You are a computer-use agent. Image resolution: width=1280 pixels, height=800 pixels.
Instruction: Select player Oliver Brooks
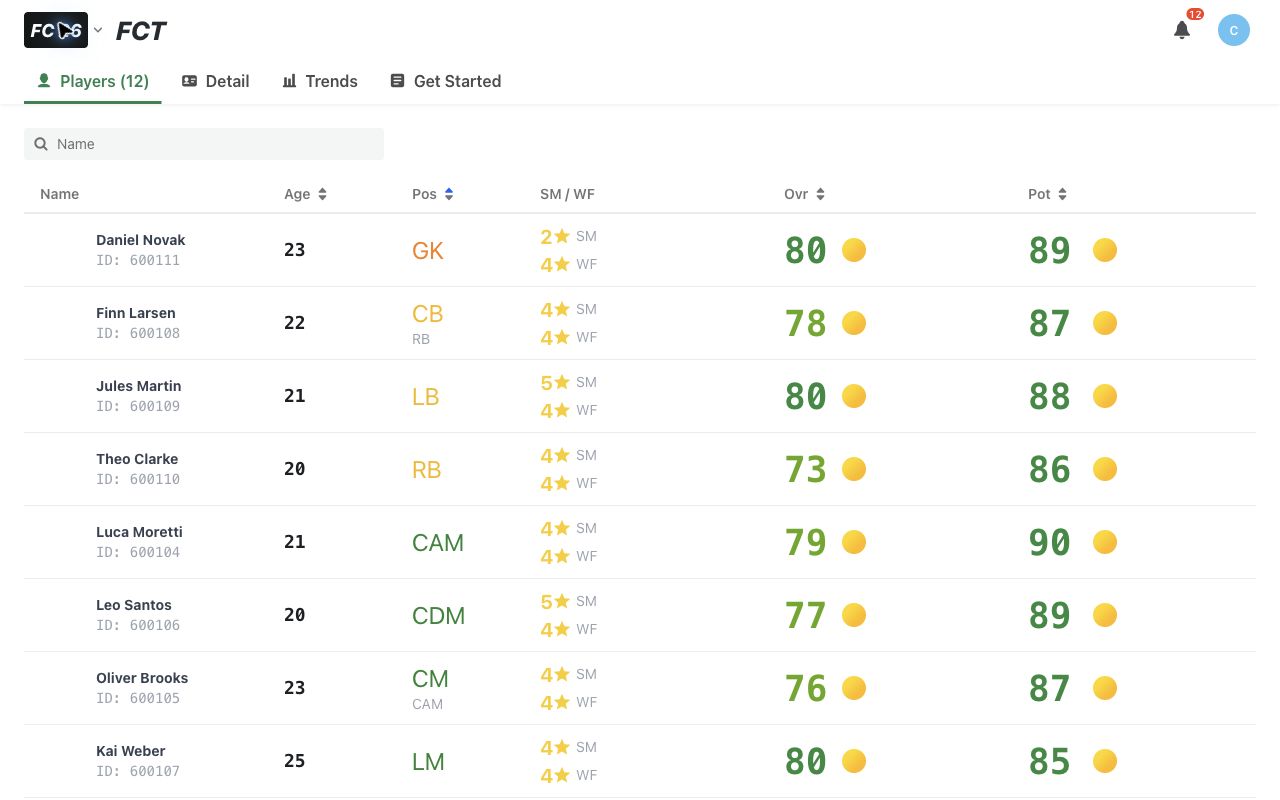(x=640, y=688)
